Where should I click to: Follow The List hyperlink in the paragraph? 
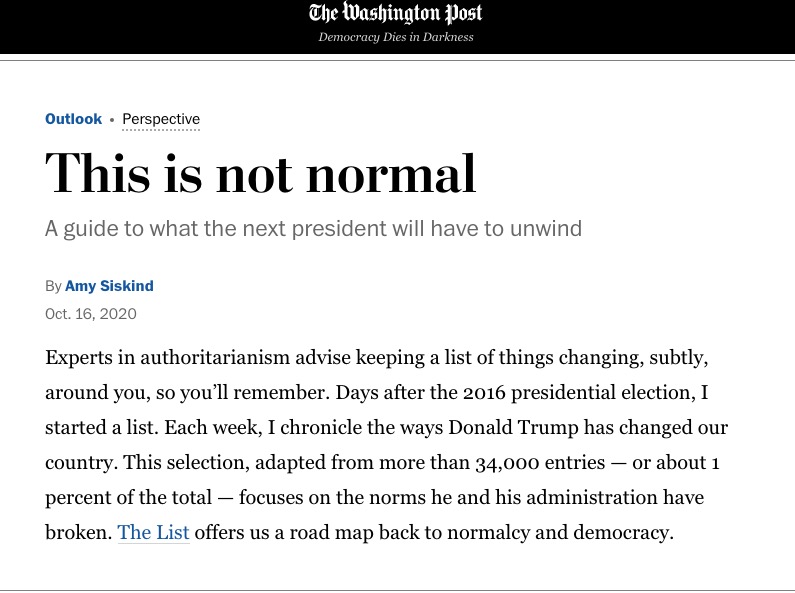[153, 532]
